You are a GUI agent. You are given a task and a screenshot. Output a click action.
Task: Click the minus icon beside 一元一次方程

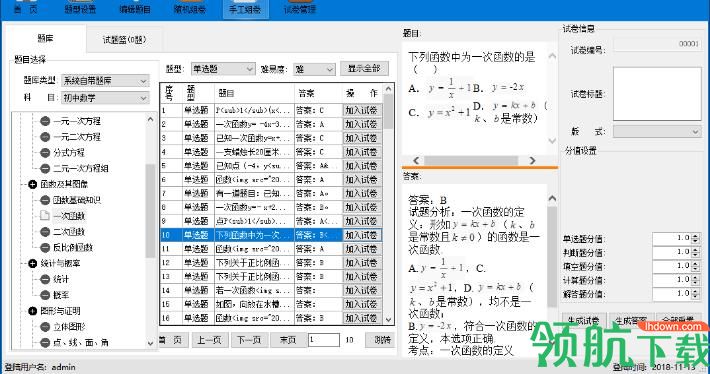click(x=45, y=121)
